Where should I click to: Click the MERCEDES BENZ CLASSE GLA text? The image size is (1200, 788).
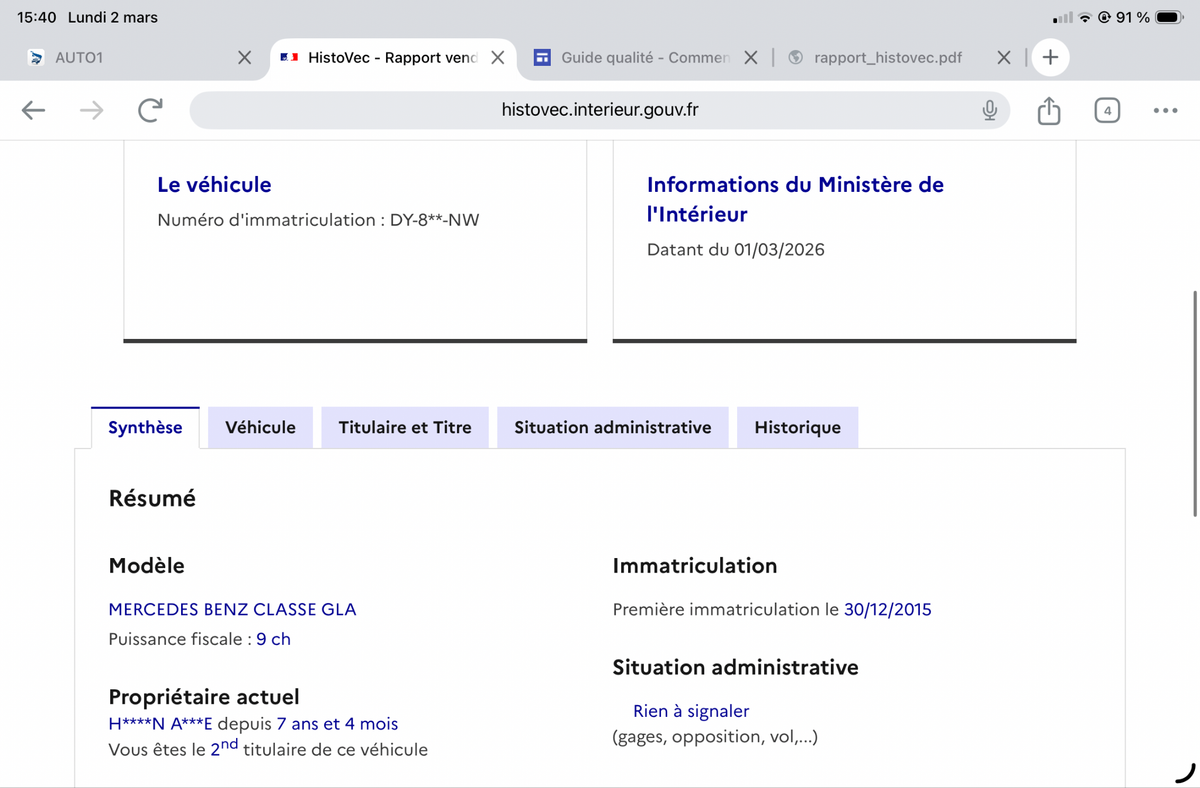coord(232,609)
